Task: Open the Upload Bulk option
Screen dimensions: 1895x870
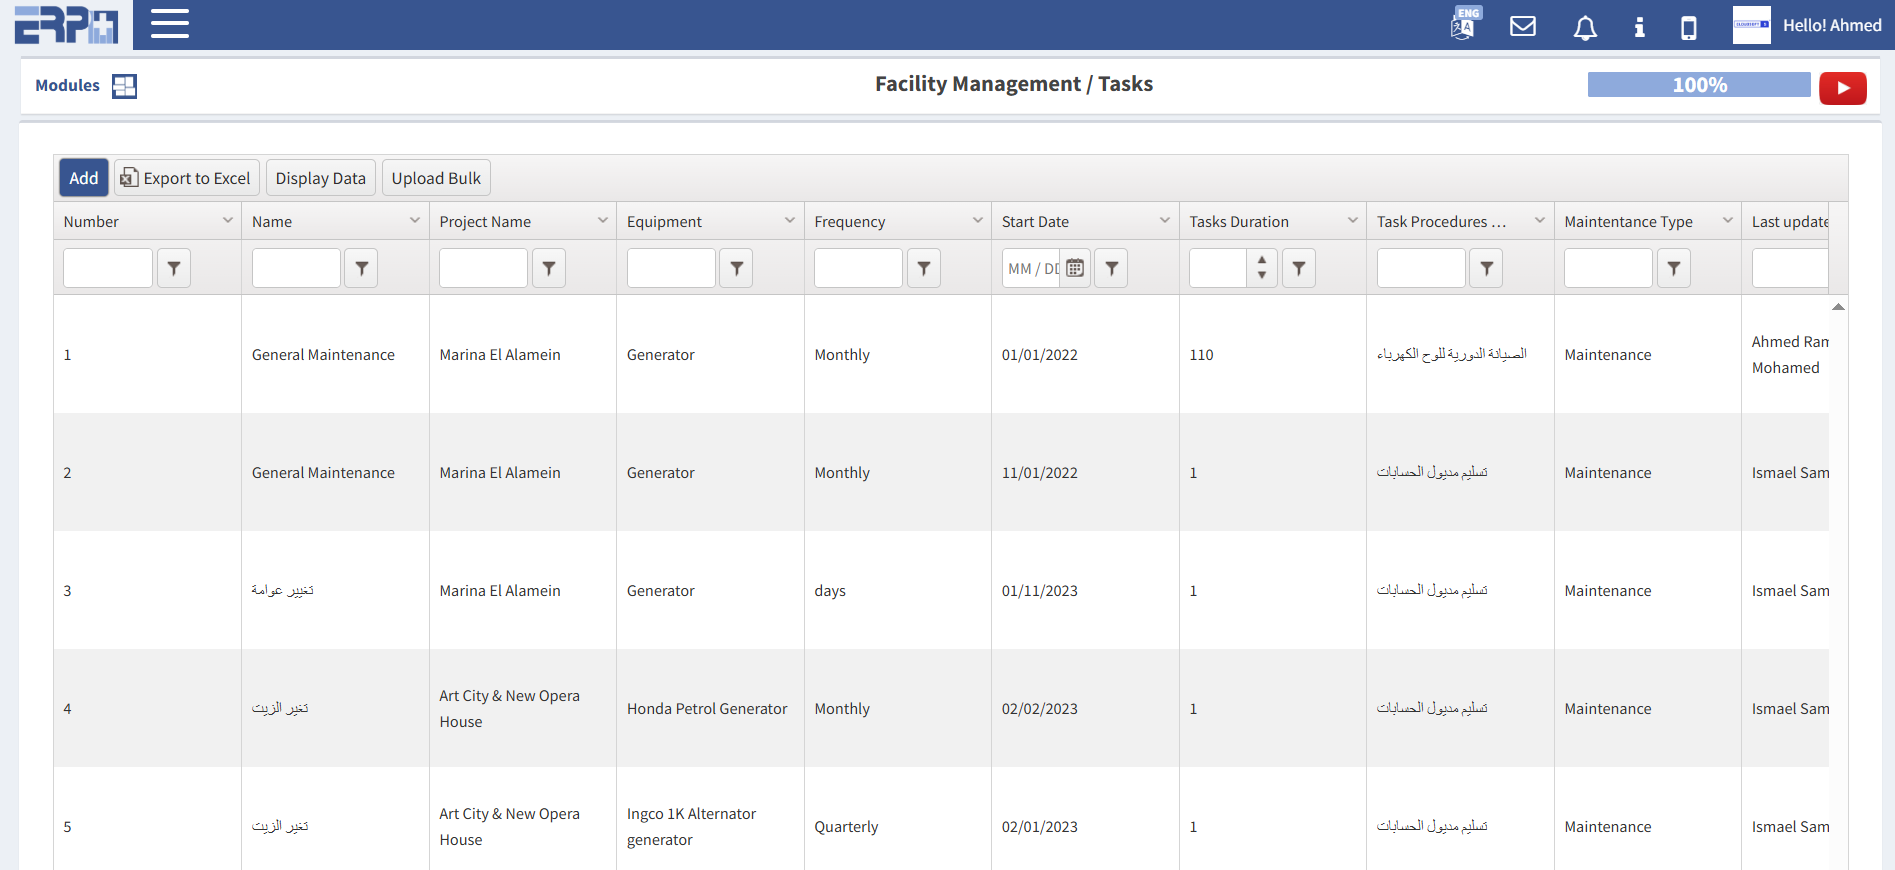Action: tap(436, 178)
